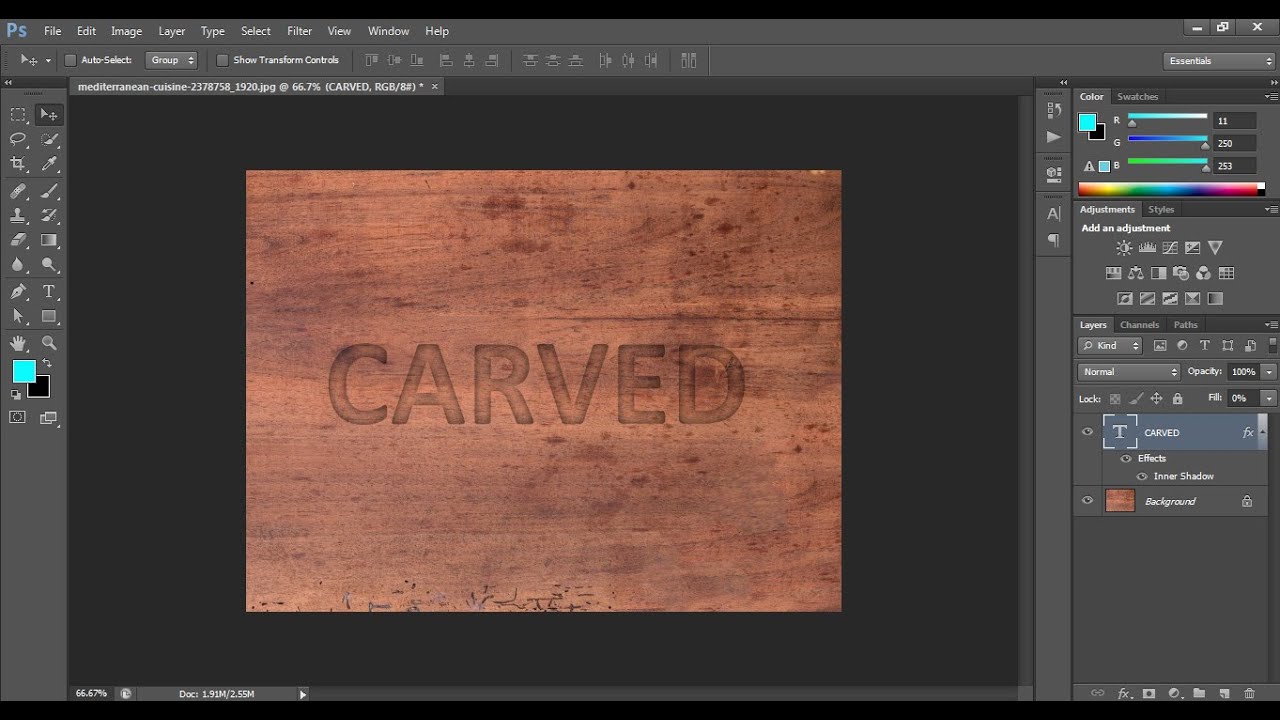Select the Eraser tool
The width and height of the screenshot is (1280, 720).
18,240
